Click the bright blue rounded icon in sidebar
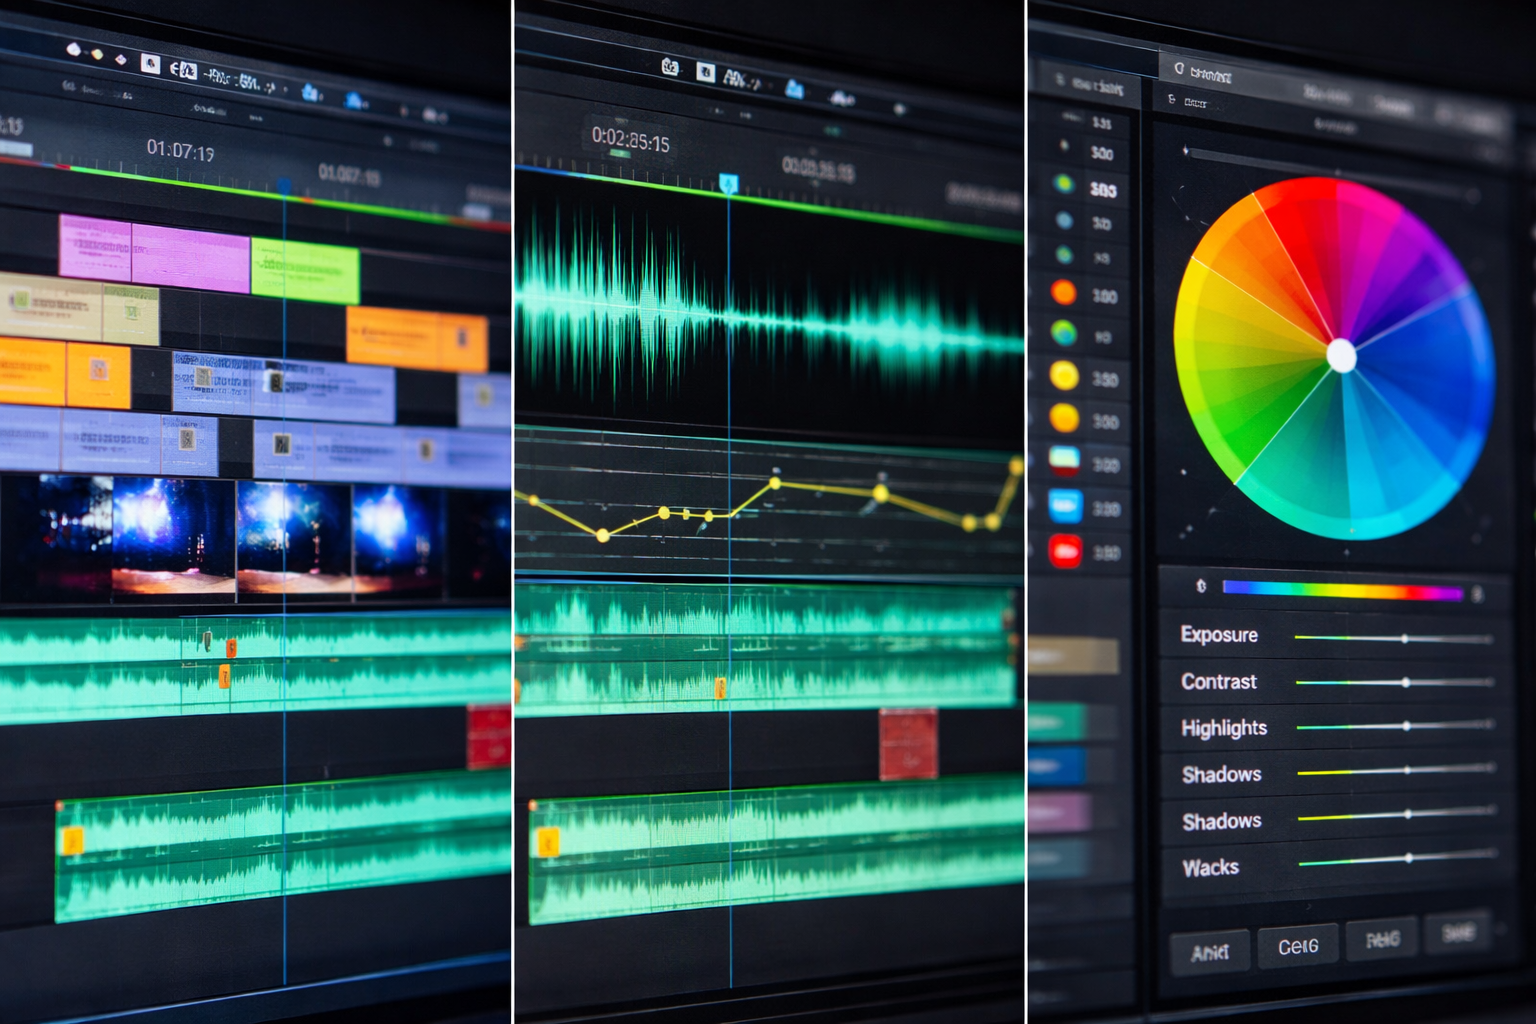 (x=1065, y=505)
